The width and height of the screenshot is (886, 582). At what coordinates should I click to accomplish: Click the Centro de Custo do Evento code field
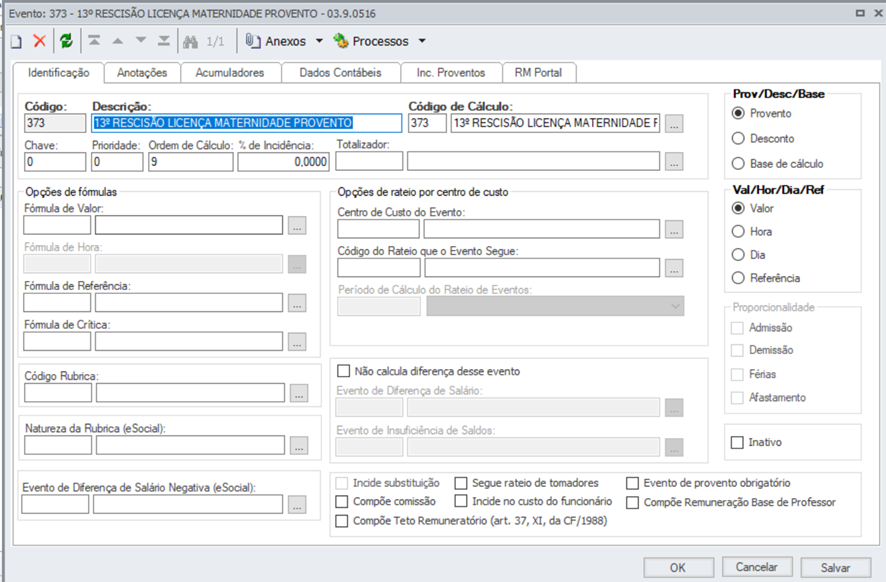coord(379,229)
